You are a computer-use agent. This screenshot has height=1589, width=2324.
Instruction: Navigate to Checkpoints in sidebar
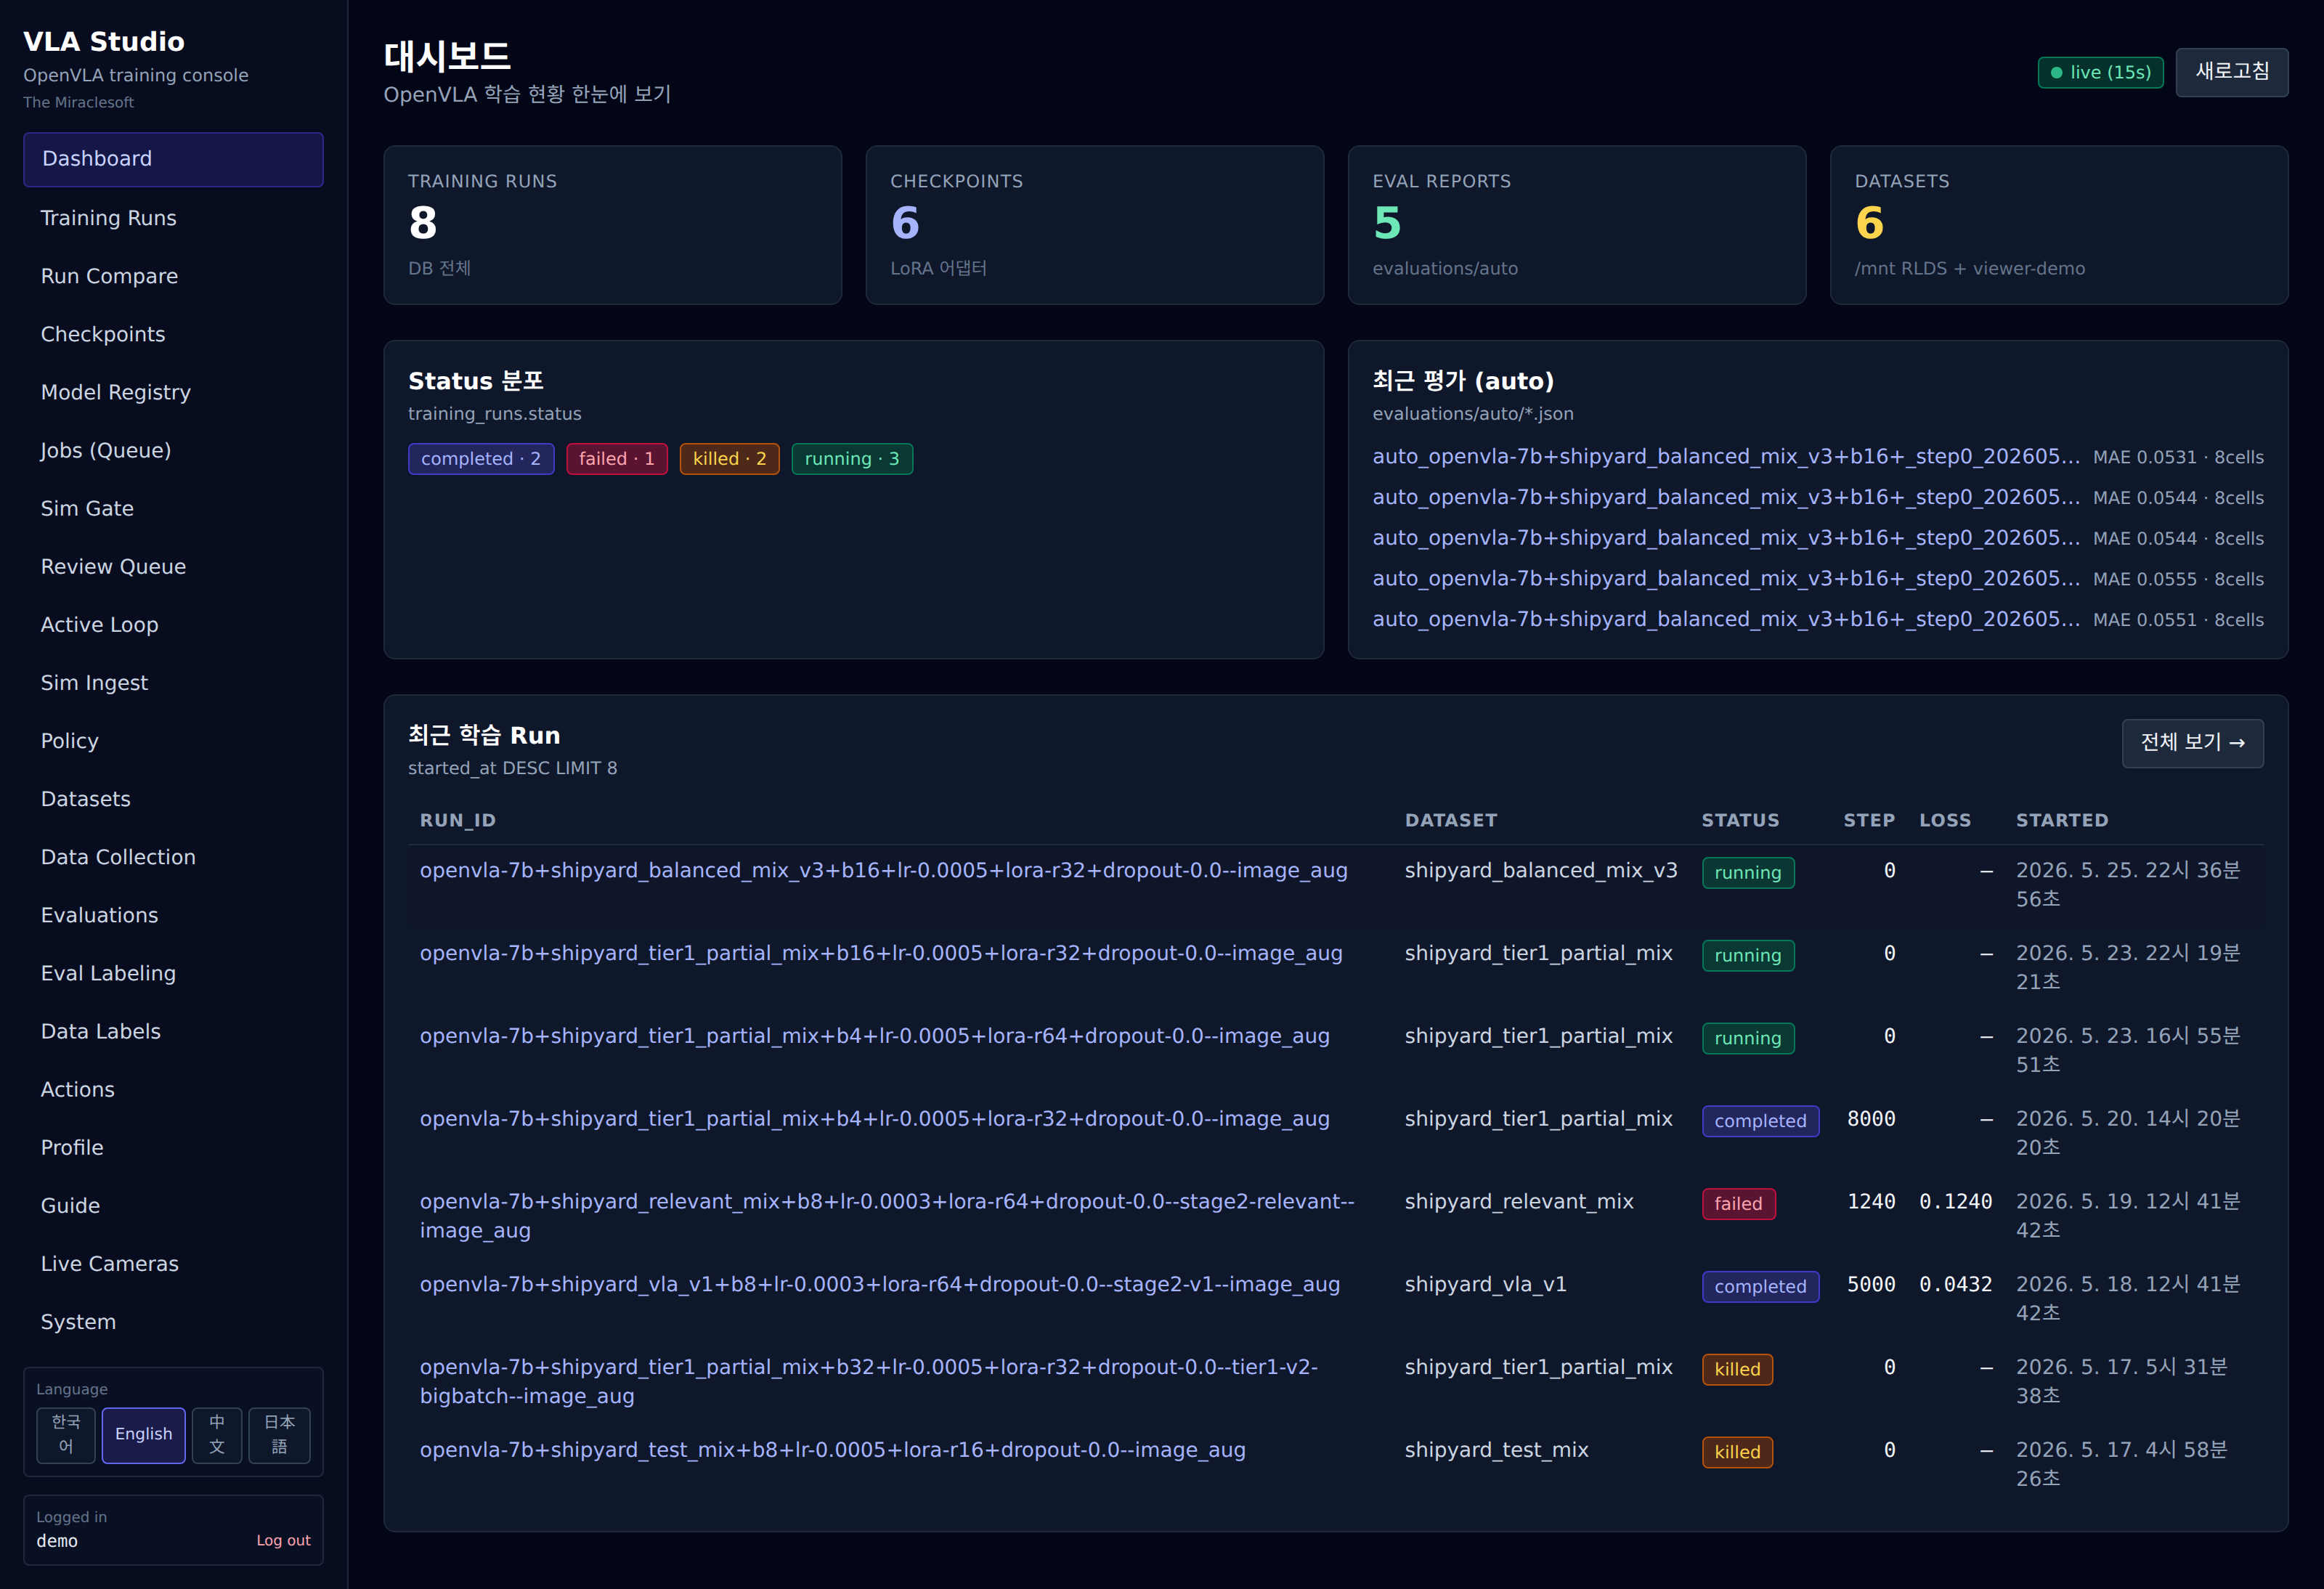click(173, 334)
